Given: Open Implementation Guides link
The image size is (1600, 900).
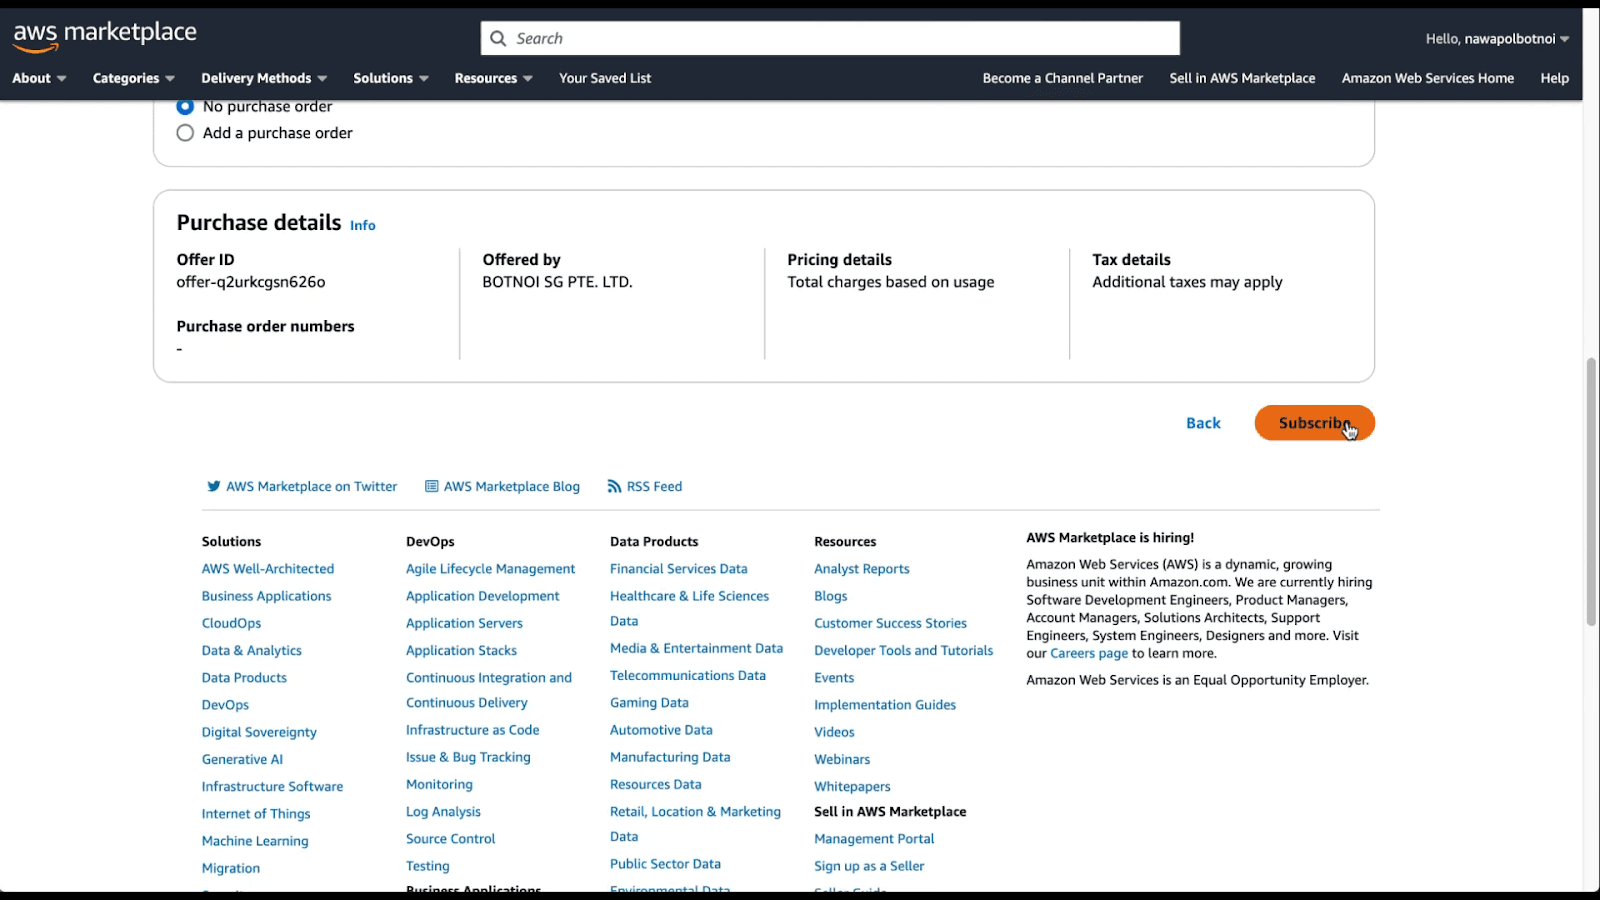Looking at the screenshot, I should pos(884,705).
